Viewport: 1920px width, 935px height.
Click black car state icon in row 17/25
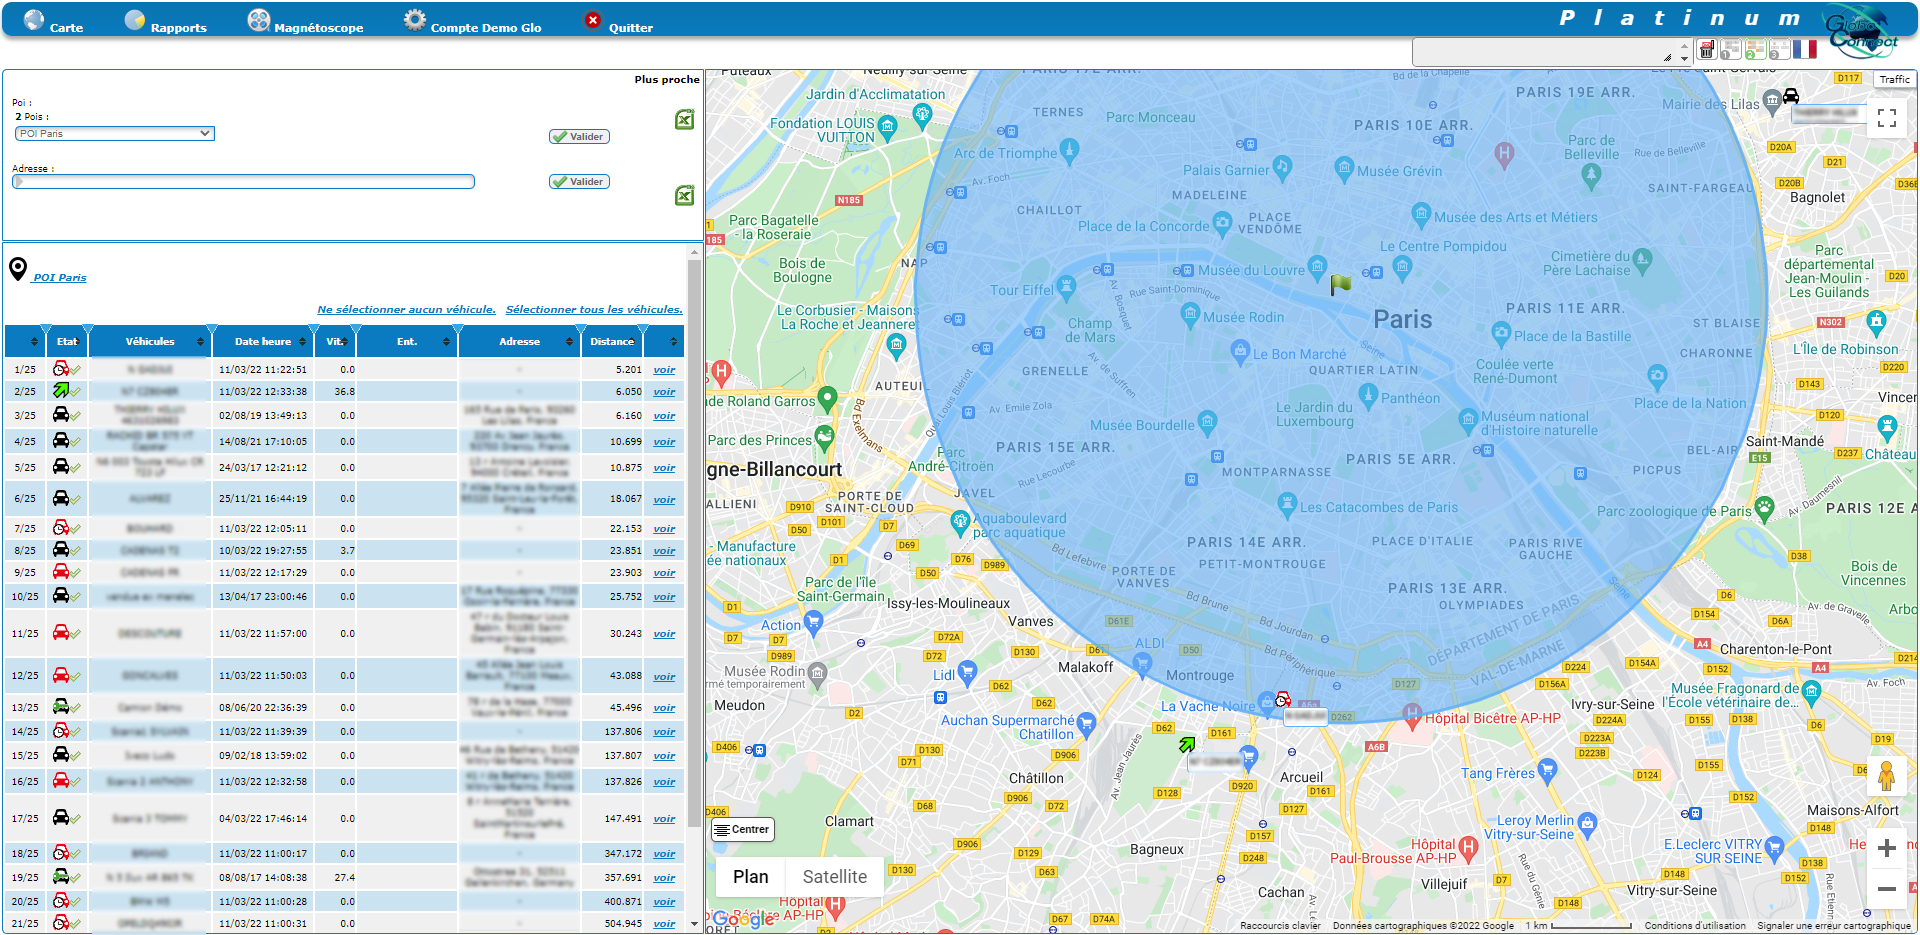tap(60, 818)
